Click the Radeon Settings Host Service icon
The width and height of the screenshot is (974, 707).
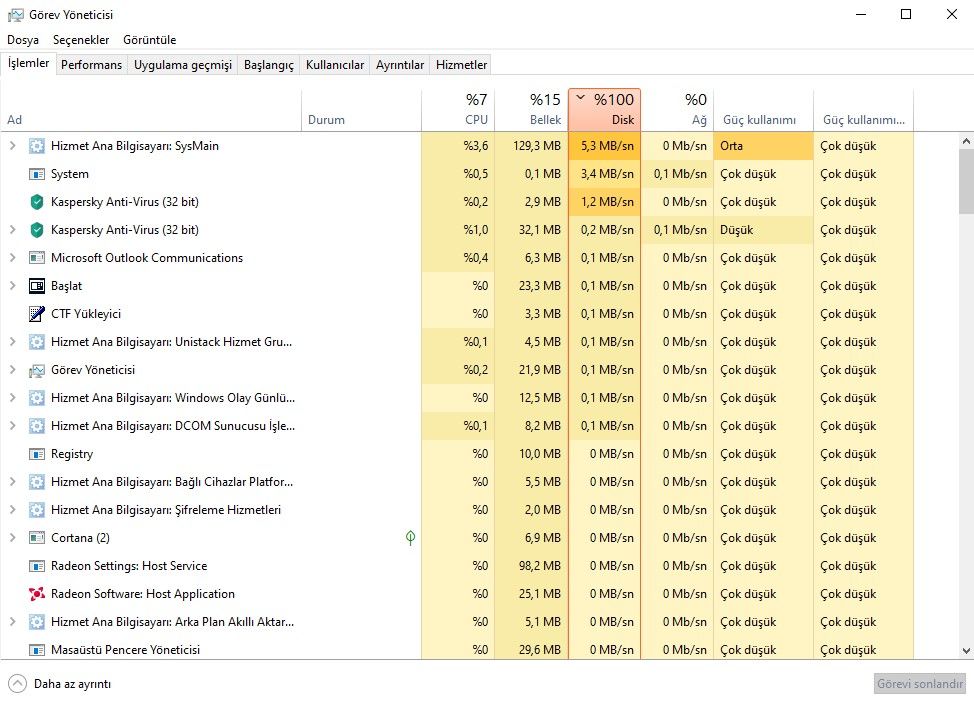click(x=37, y=566)
